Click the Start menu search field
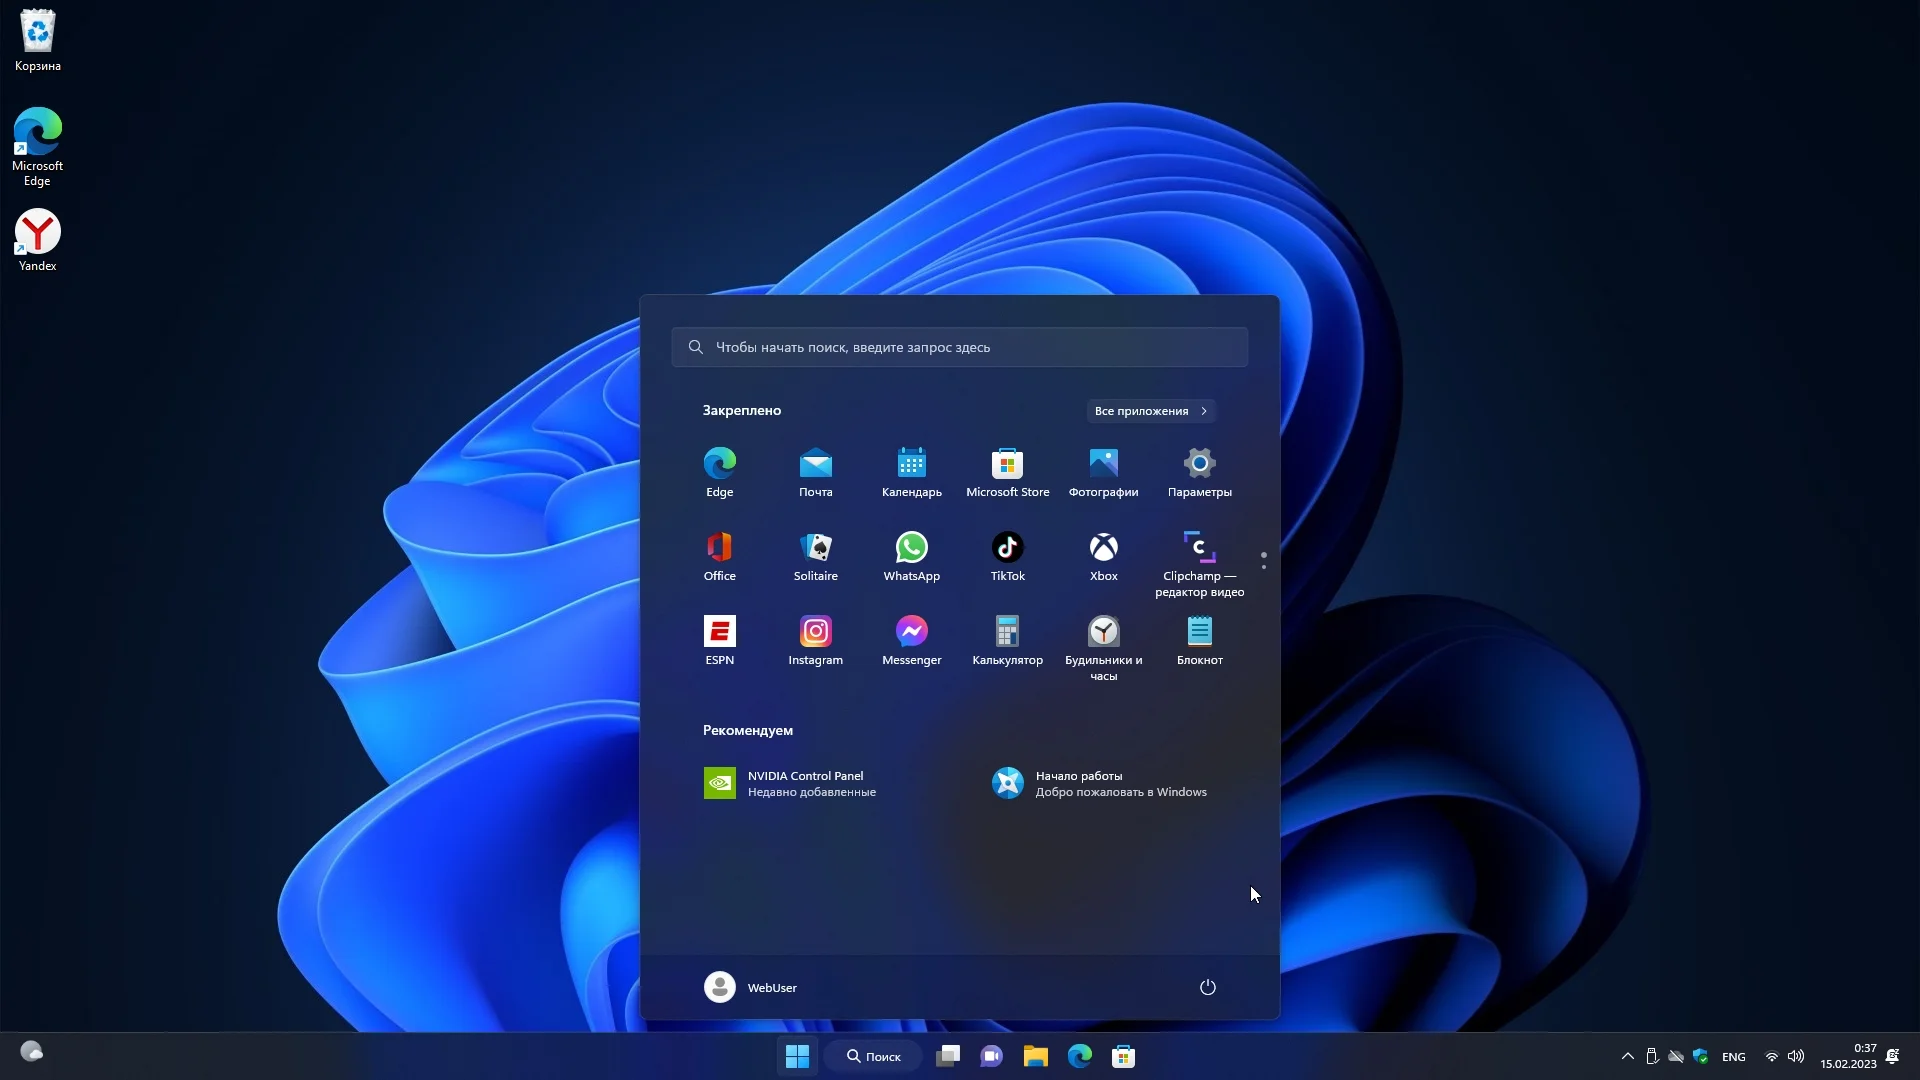The image size is (1920, 1080). click(x=960, y=347)
